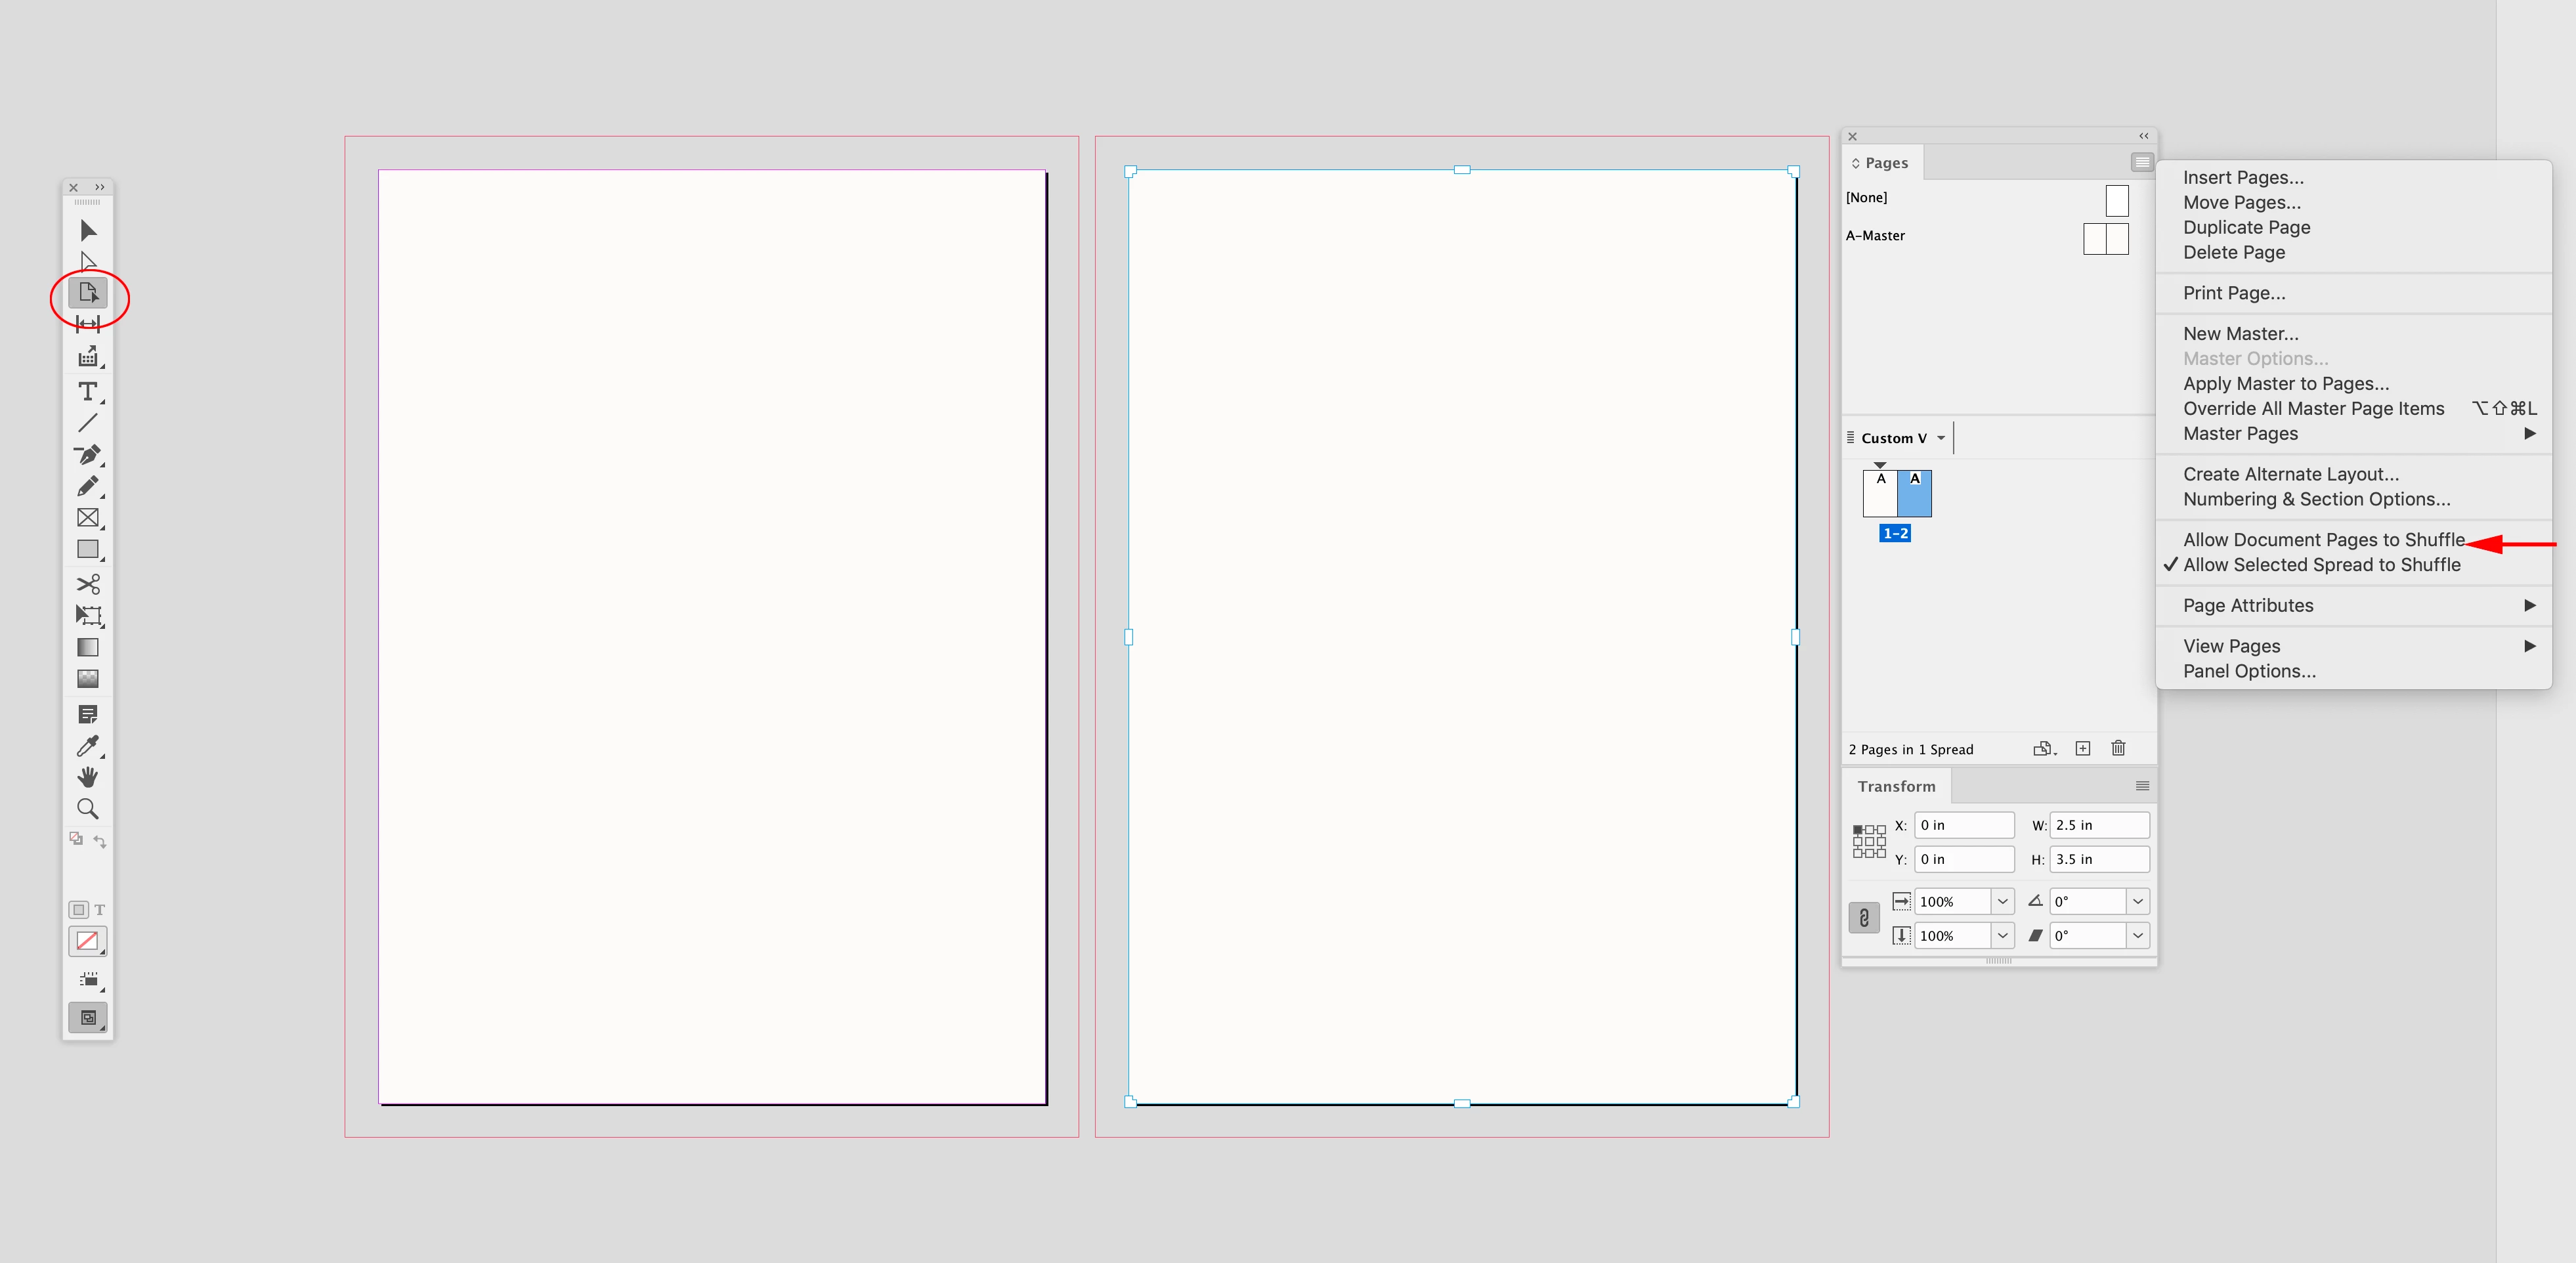Enable Allow Document Pages to Shuffle
The height and width of the screenshot is (1263, 2576).
2323,540
